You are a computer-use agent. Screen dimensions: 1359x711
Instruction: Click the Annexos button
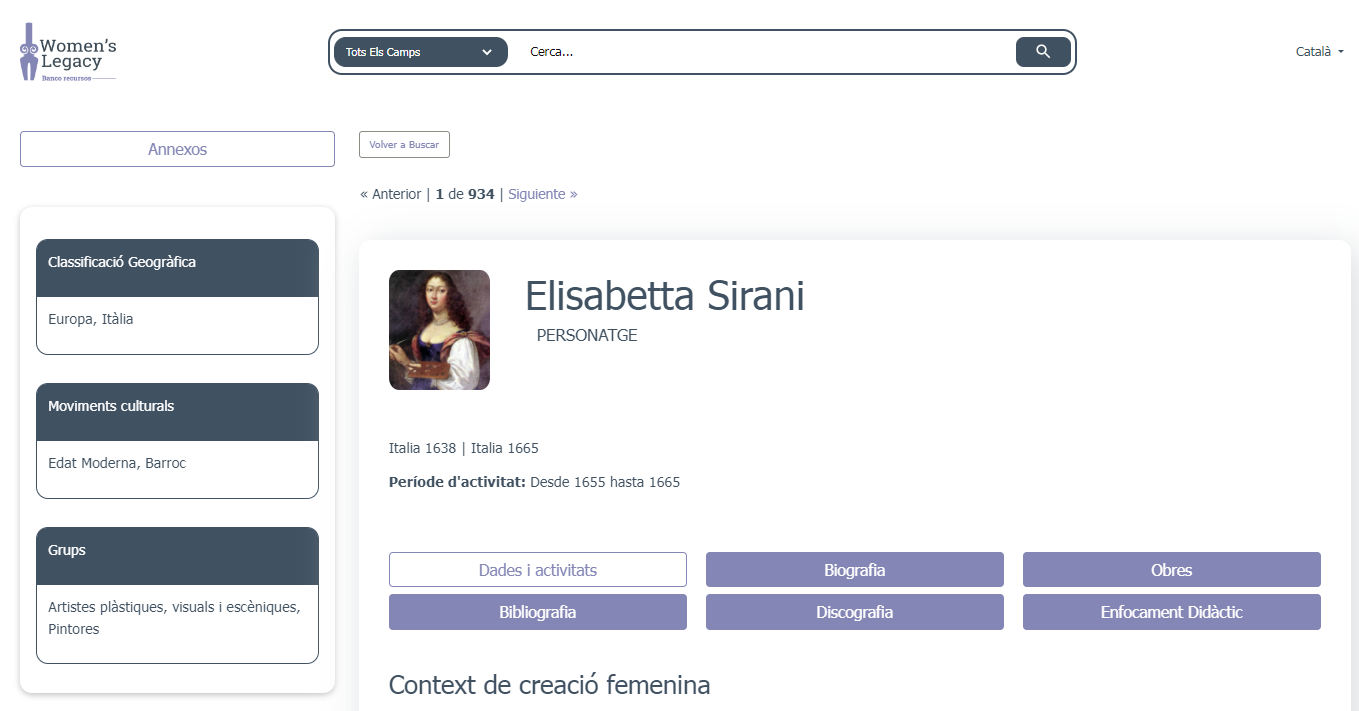coord(177,149)
